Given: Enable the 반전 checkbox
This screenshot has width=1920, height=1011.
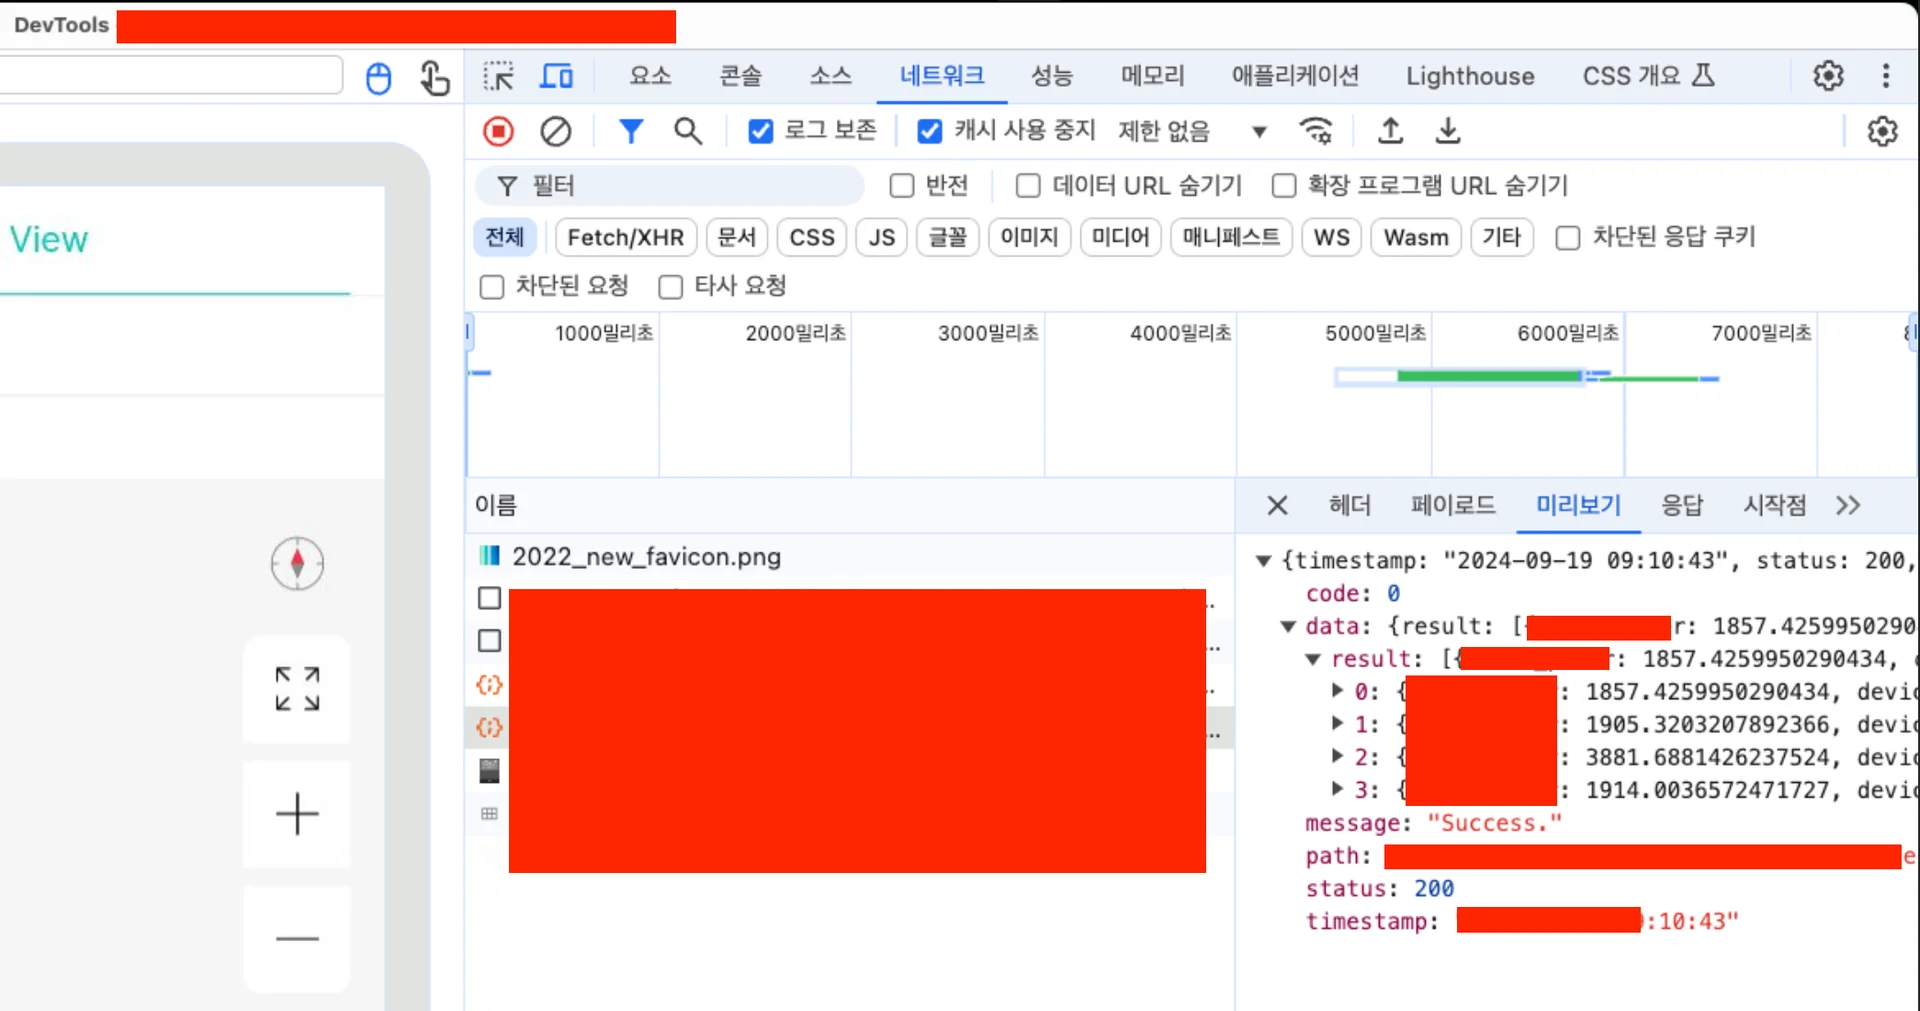Looking at the screenshot, I should coord(901,186).
